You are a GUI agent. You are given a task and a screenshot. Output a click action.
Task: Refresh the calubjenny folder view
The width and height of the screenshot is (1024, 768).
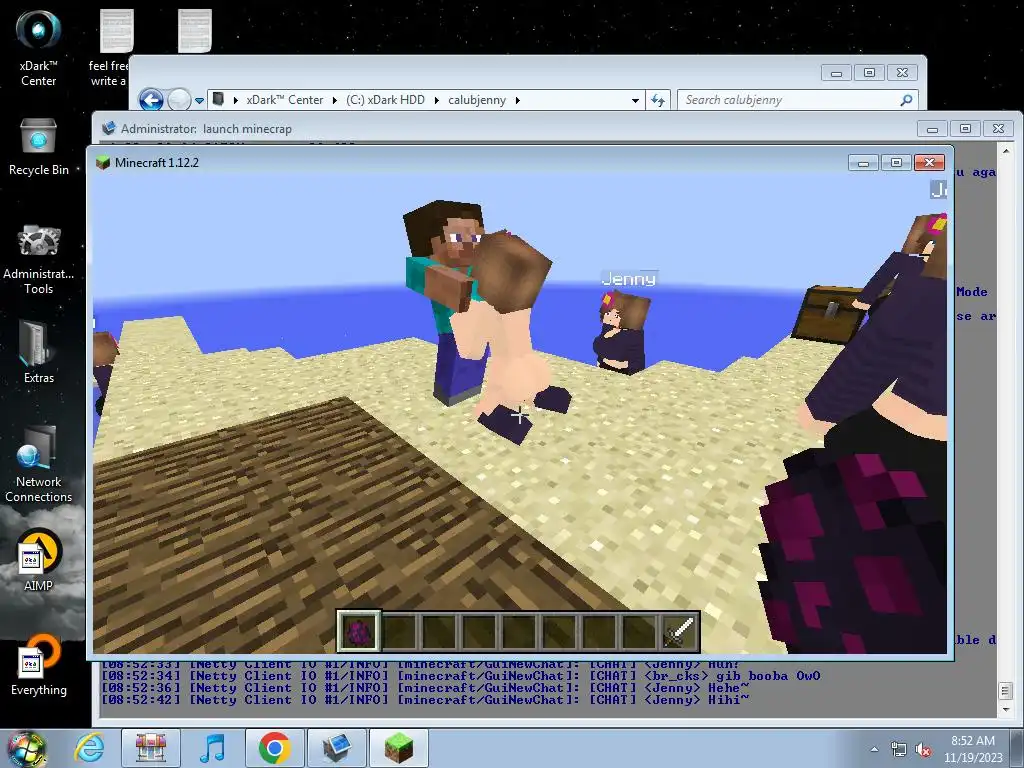(x=658, y=101)
